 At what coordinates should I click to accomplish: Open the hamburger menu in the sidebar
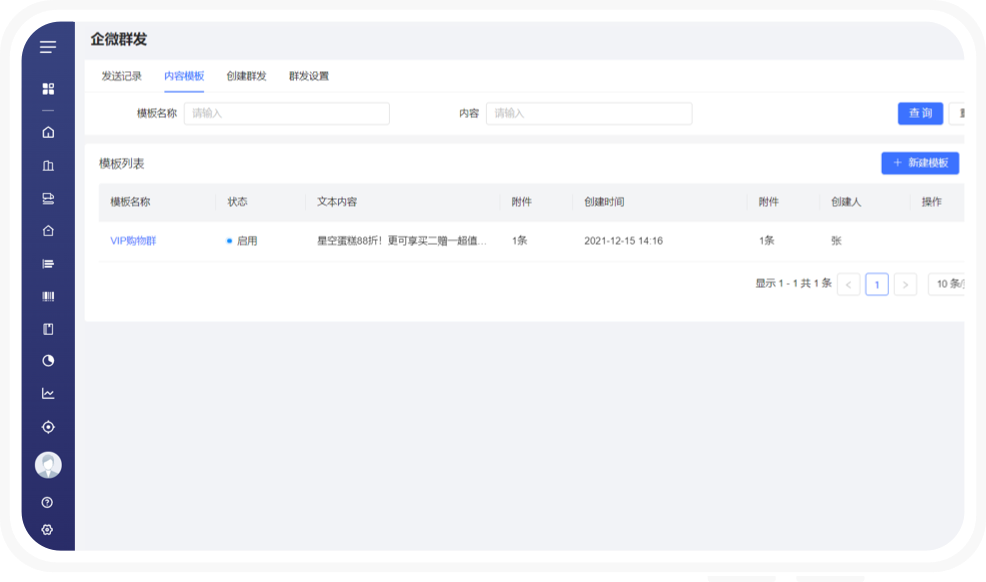point(48,47)
